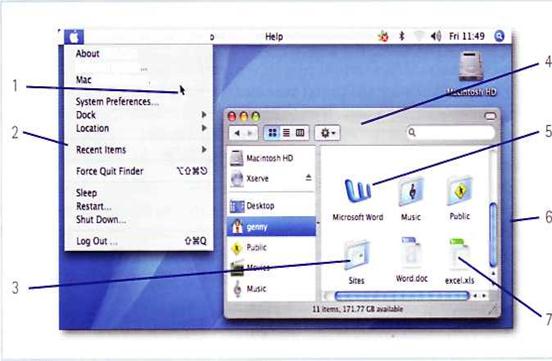552x361 pixels.
Task: Open the Apple menu icon
Action: pyautogui.click(x=74, y=37)
